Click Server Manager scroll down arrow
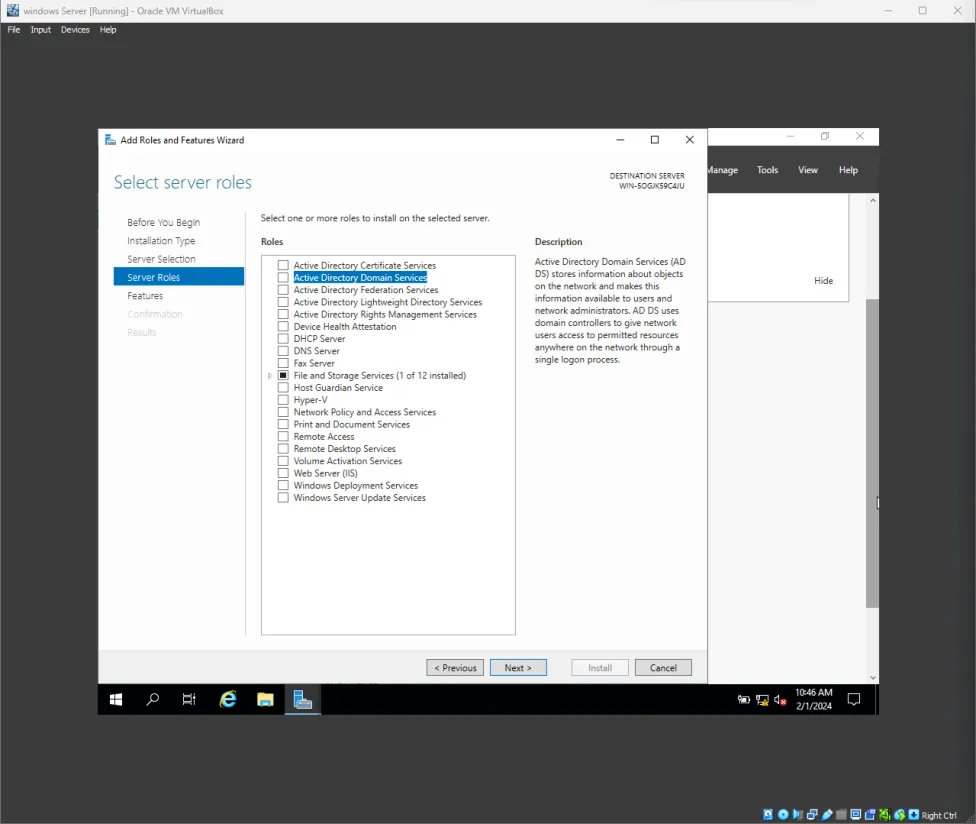This screenshot has height=824, width=976. click(x=873, y=678)
